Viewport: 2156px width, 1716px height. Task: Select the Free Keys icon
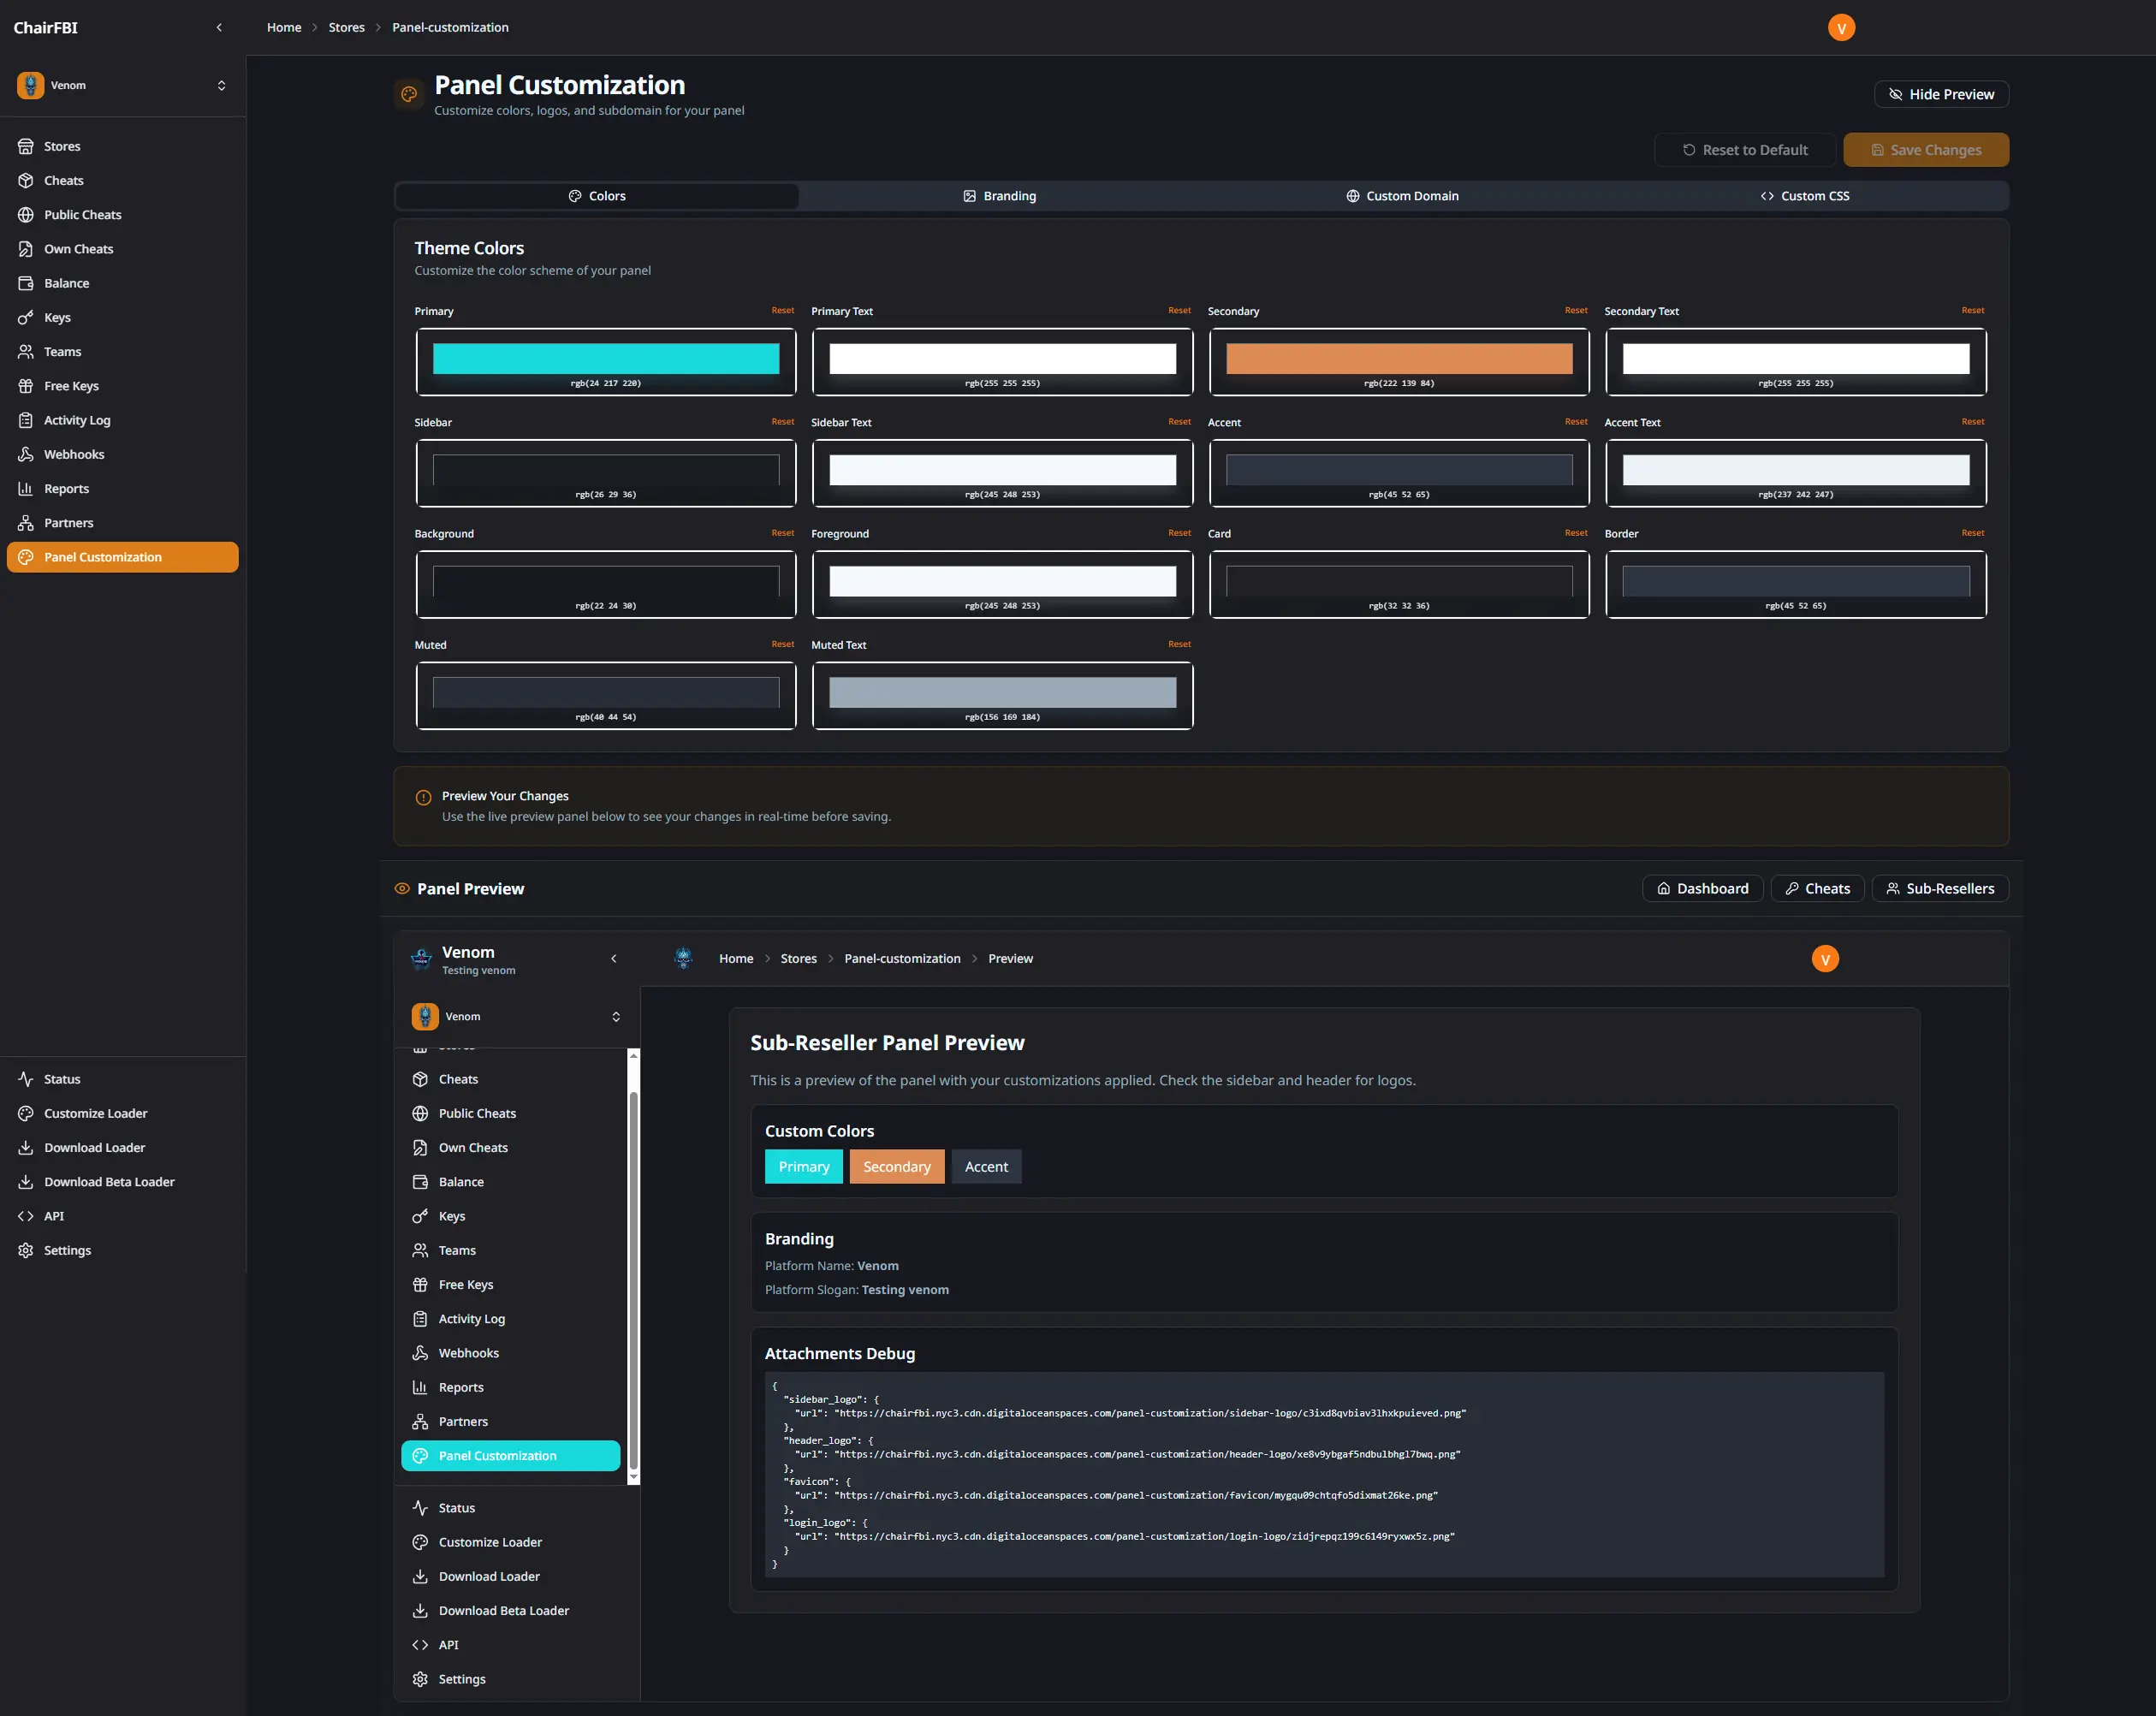(26, 385)
